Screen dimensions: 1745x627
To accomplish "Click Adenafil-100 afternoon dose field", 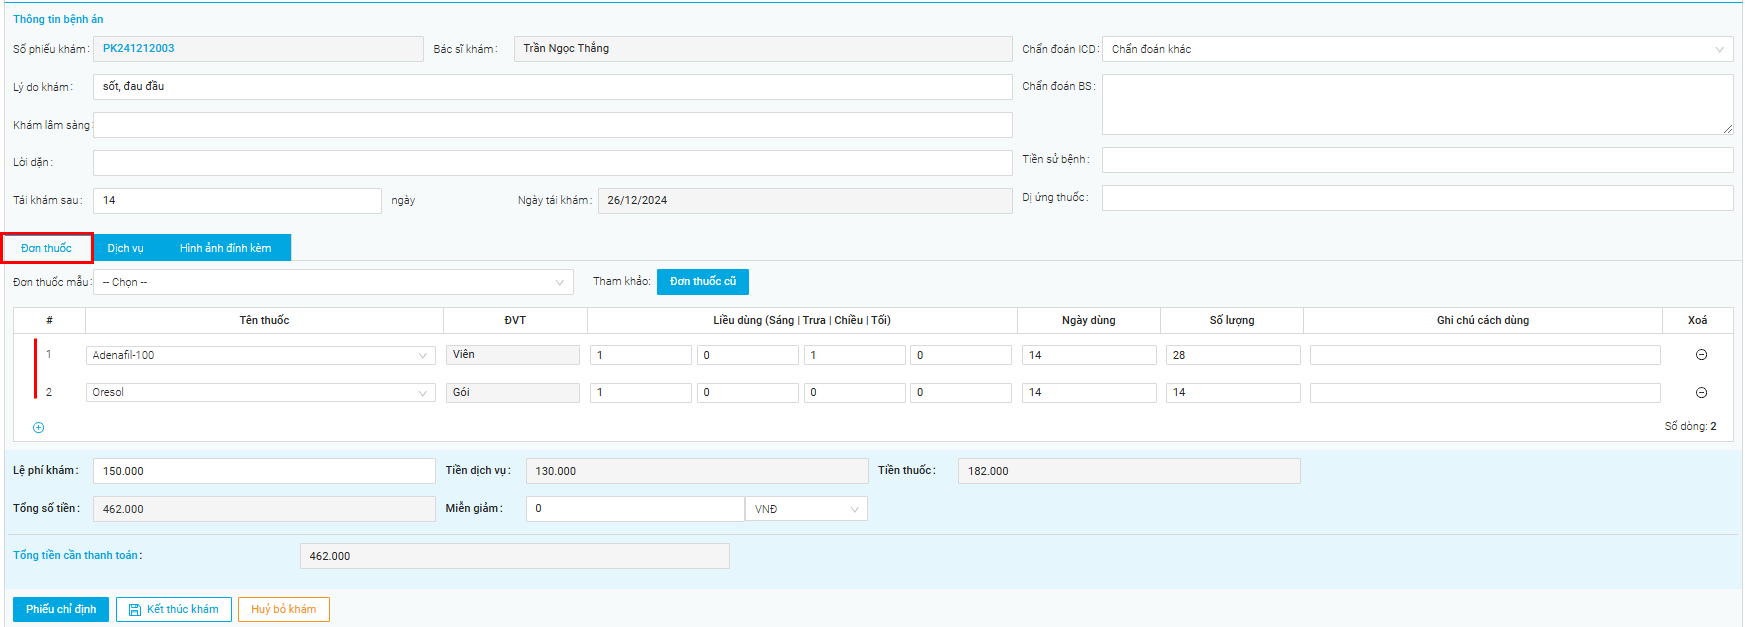I will [x=855, y=355].
